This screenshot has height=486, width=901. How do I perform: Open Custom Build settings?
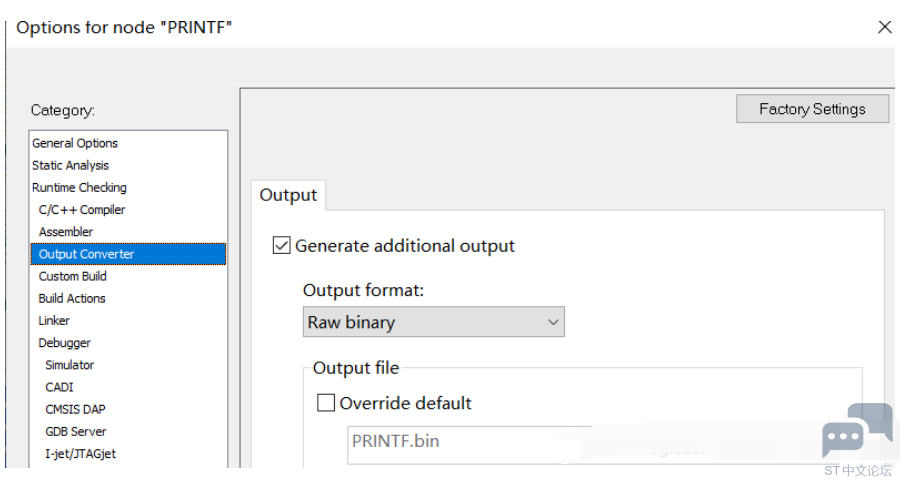(72, 276)
